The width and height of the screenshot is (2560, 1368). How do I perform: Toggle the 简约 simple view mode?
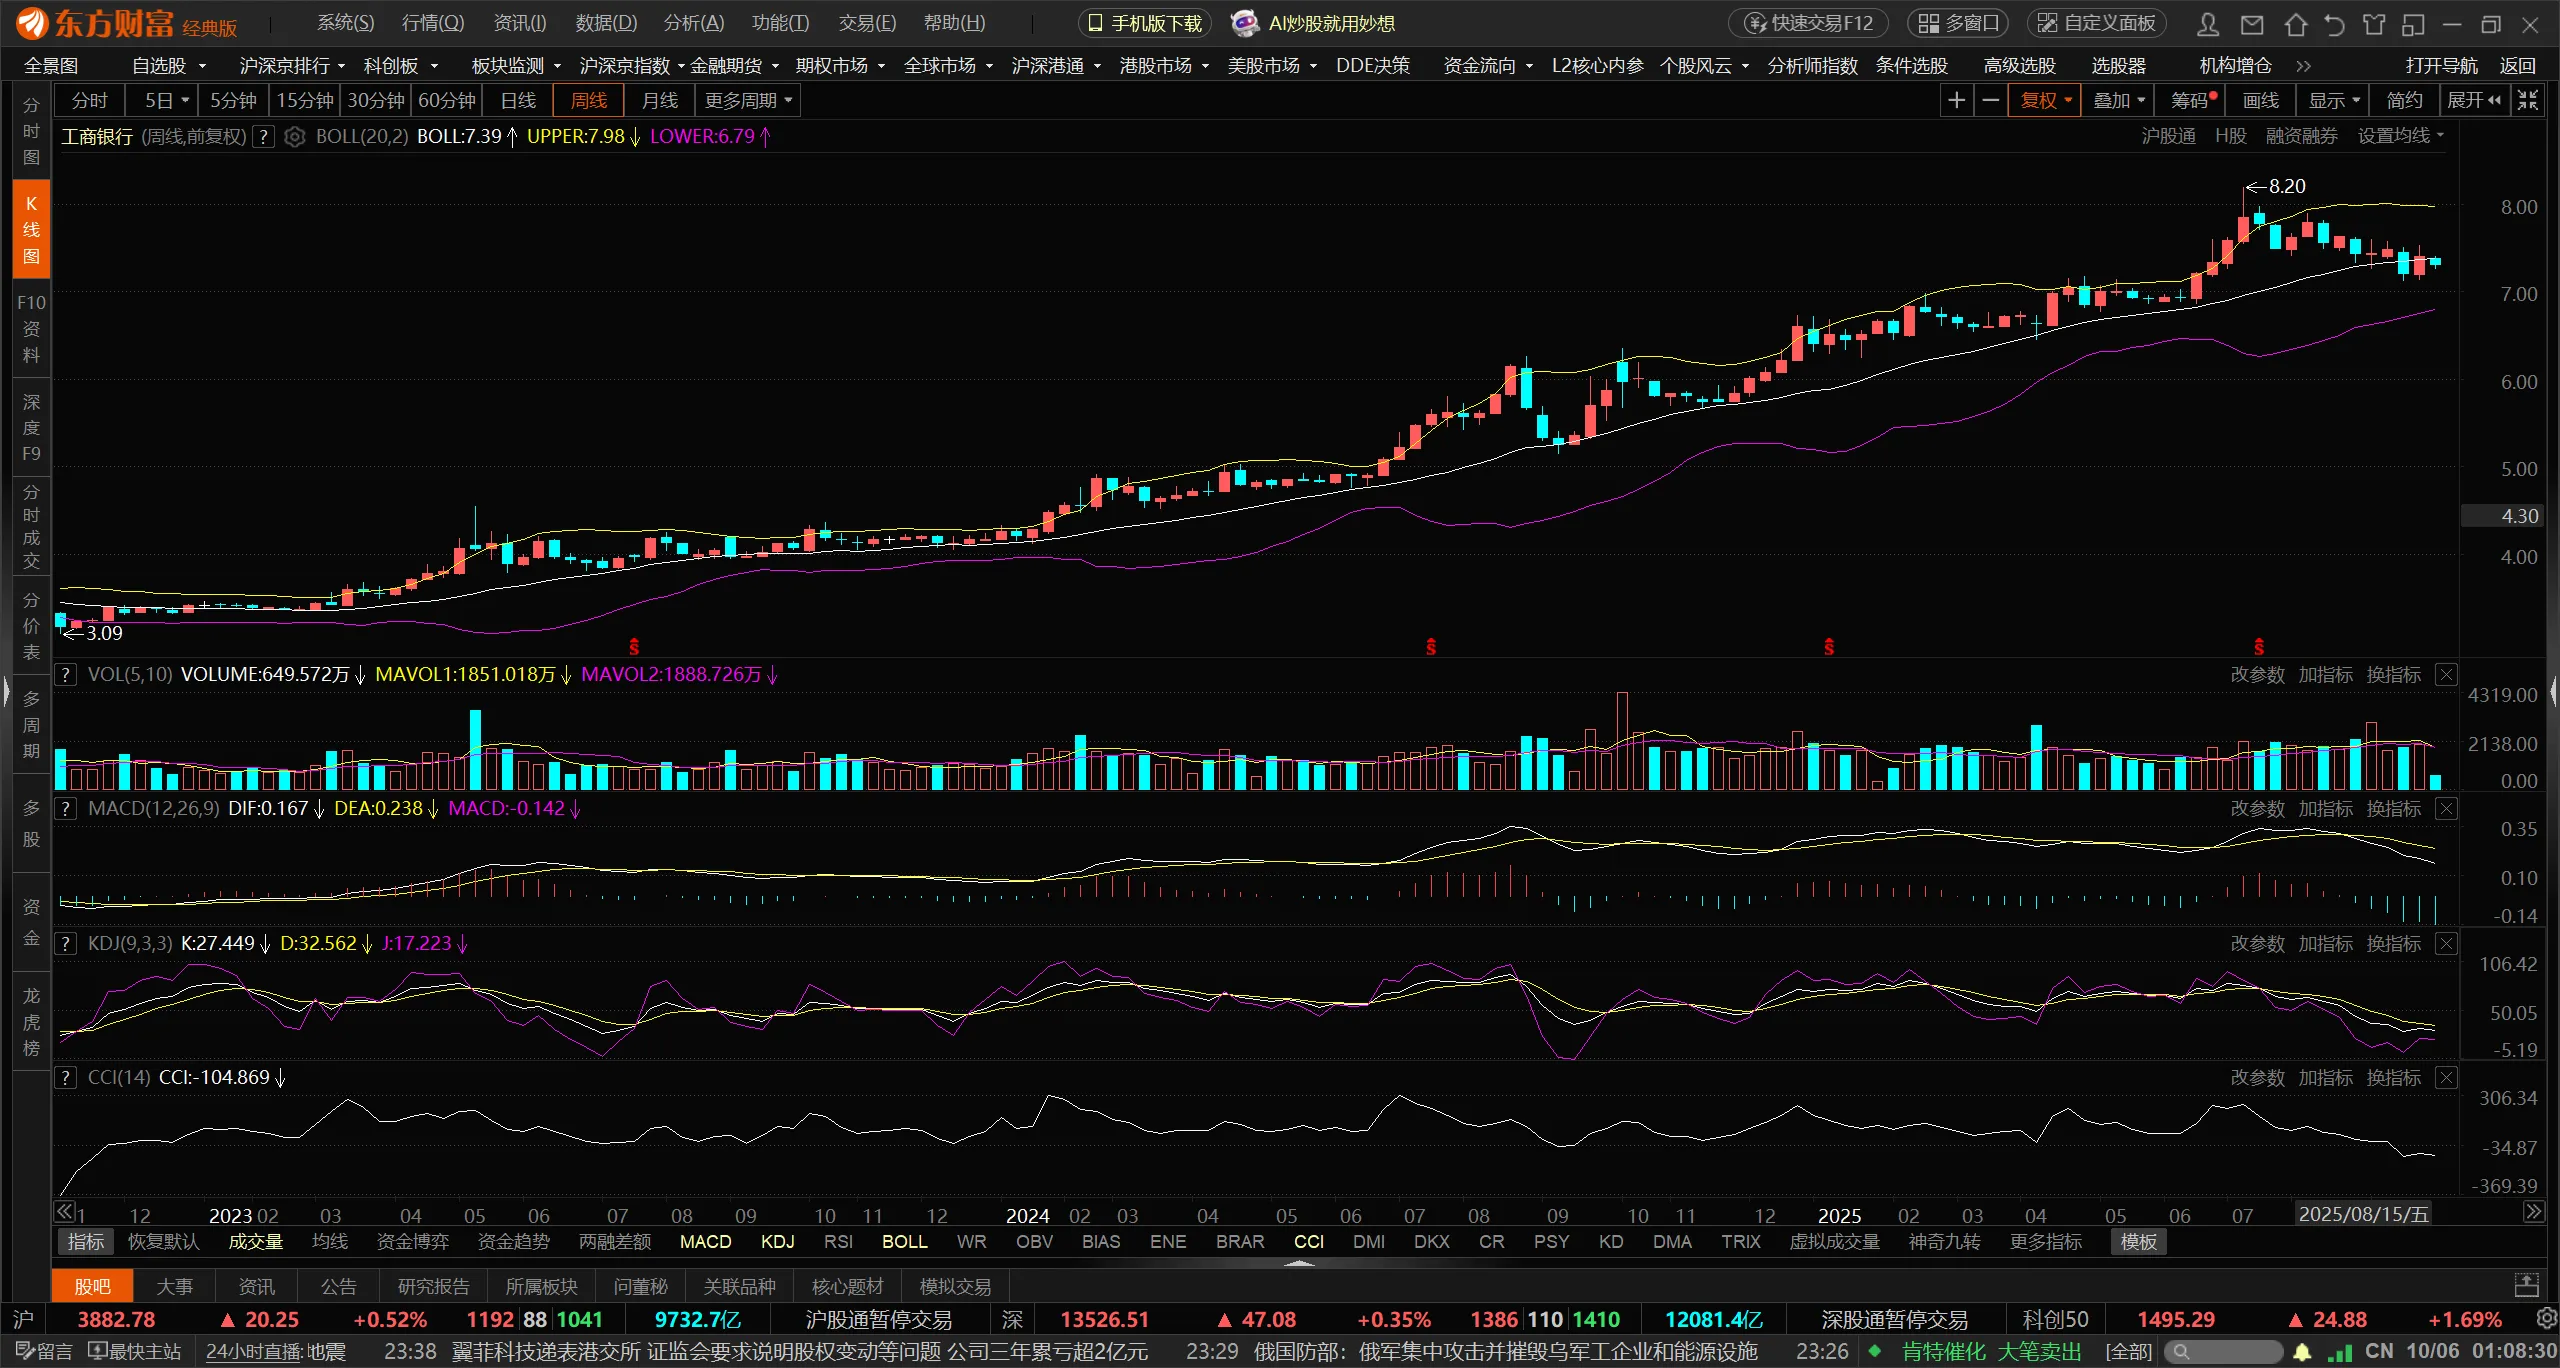[x=2404, y=100]
